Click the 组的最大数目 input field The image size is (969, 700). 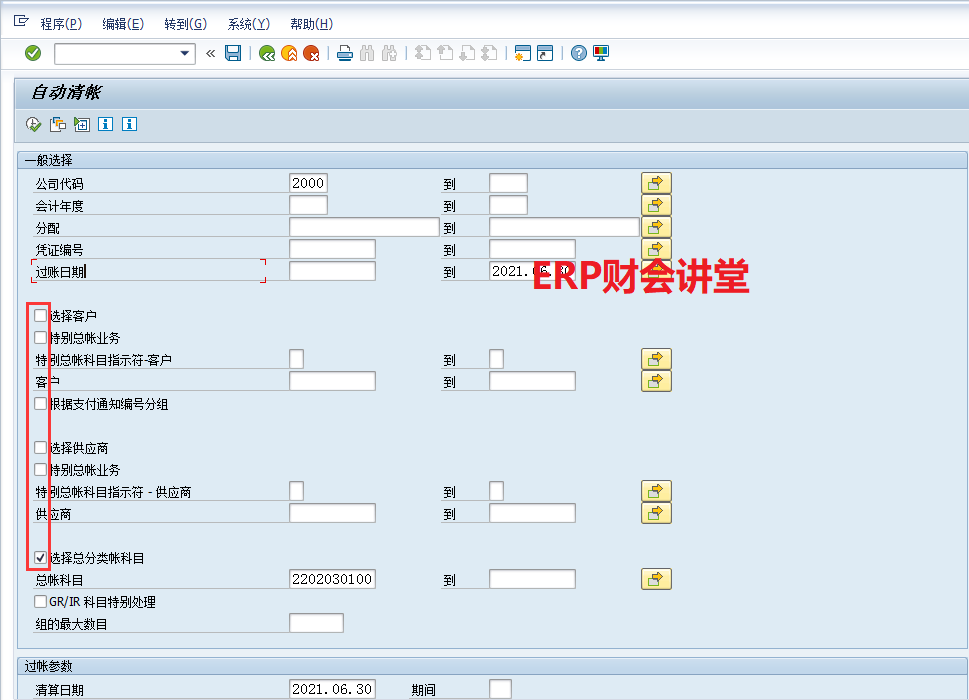(316, 624)
